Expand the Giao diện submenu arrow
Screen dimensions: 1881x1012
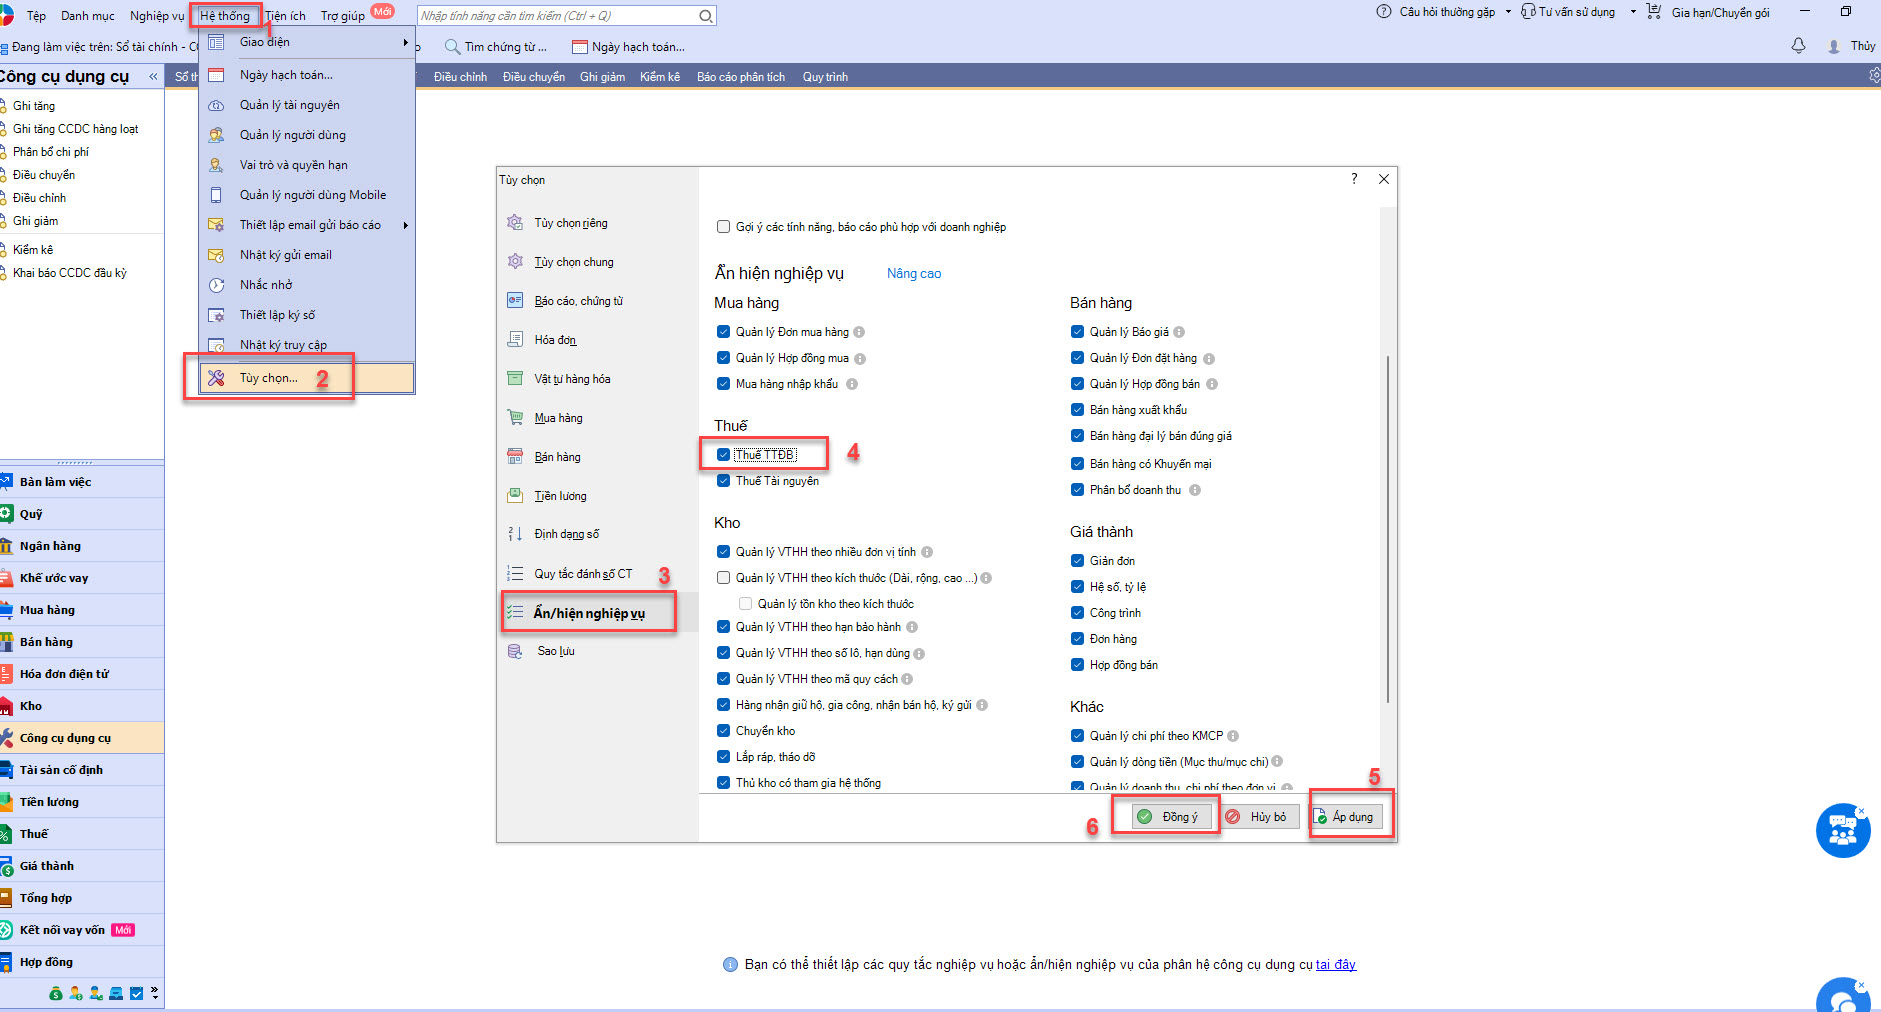click(405, 42)
